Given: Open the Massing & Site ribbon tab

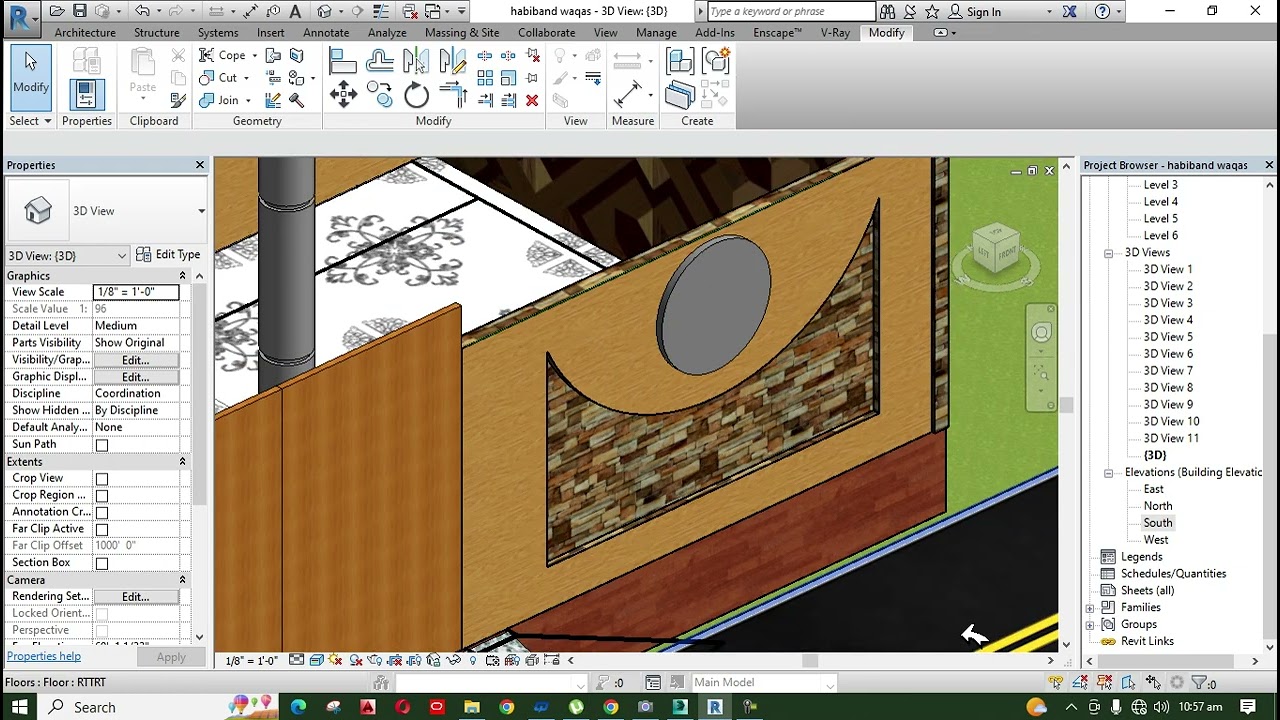Looking at the screenshot, I should (462, 33).
